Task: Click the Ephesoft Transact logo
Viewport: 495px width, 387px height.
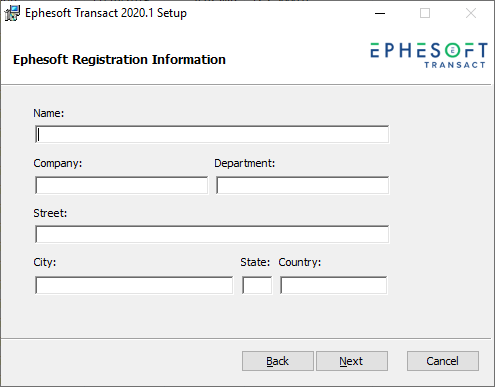Action: coord(429,55)
